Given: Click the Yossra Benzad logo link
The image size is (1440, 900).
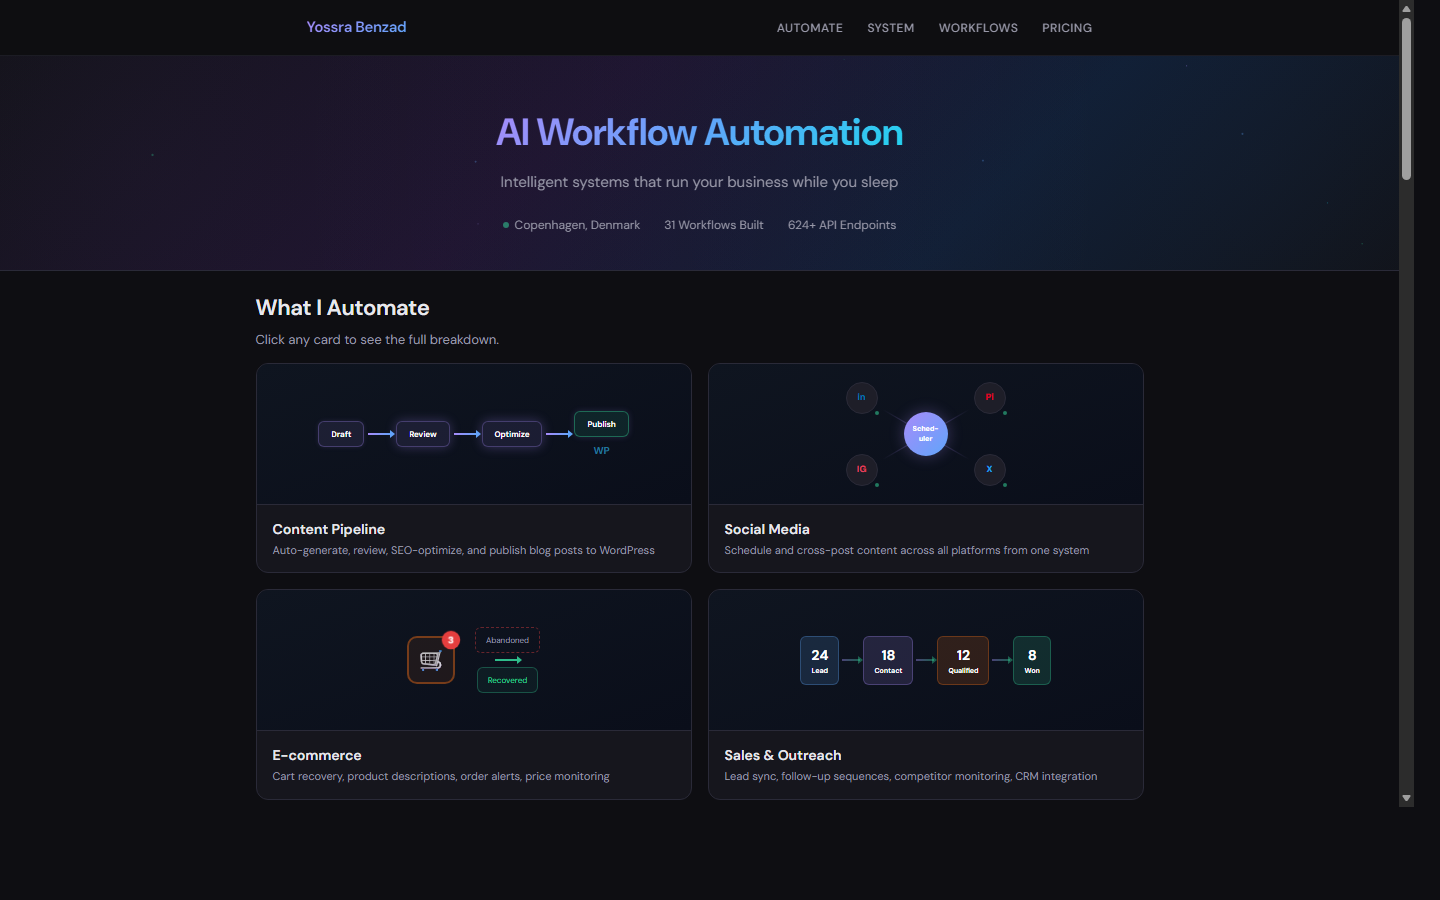Looking at the screenshot, I should point(356,27).
